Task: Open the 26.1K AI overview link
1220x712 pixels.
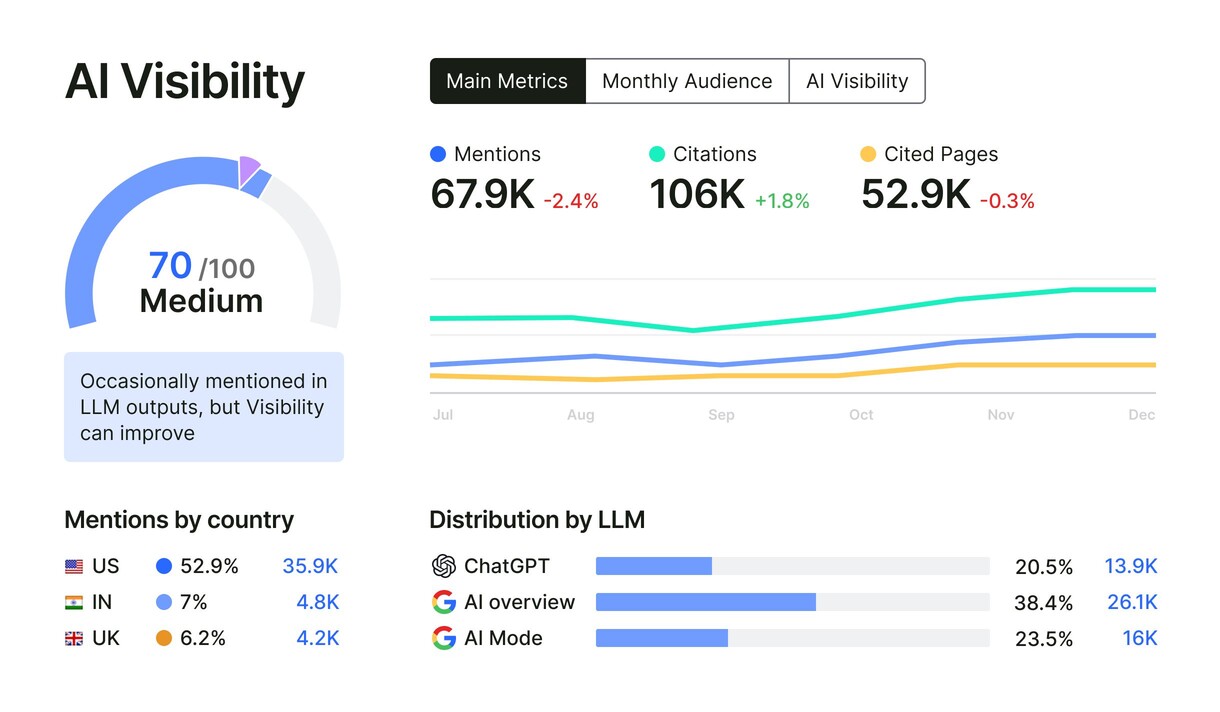Action: coord(1132,602)
